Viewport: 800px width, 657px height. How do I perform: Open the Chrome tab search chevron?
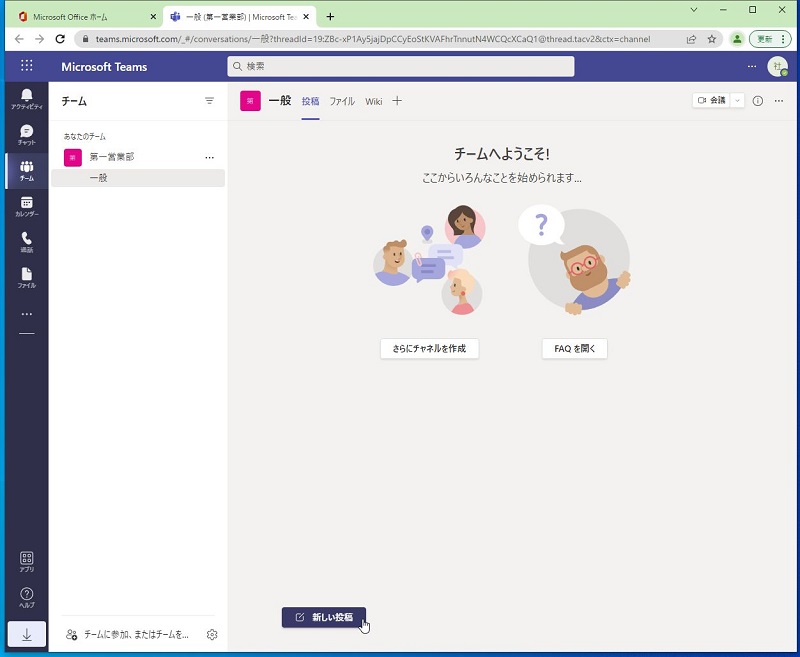694,10
